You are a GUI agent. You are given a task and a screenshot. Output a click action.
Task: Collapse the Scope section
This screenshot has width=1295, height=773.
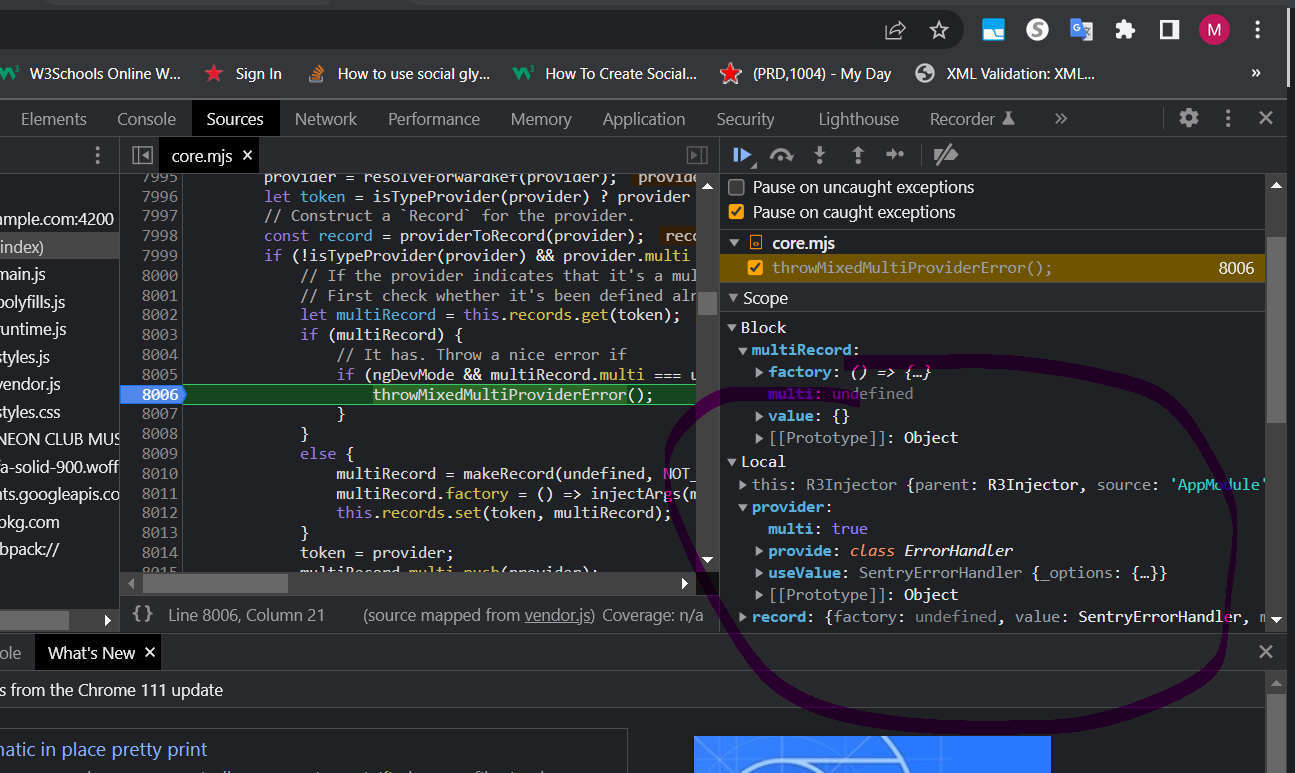[732, 297]
